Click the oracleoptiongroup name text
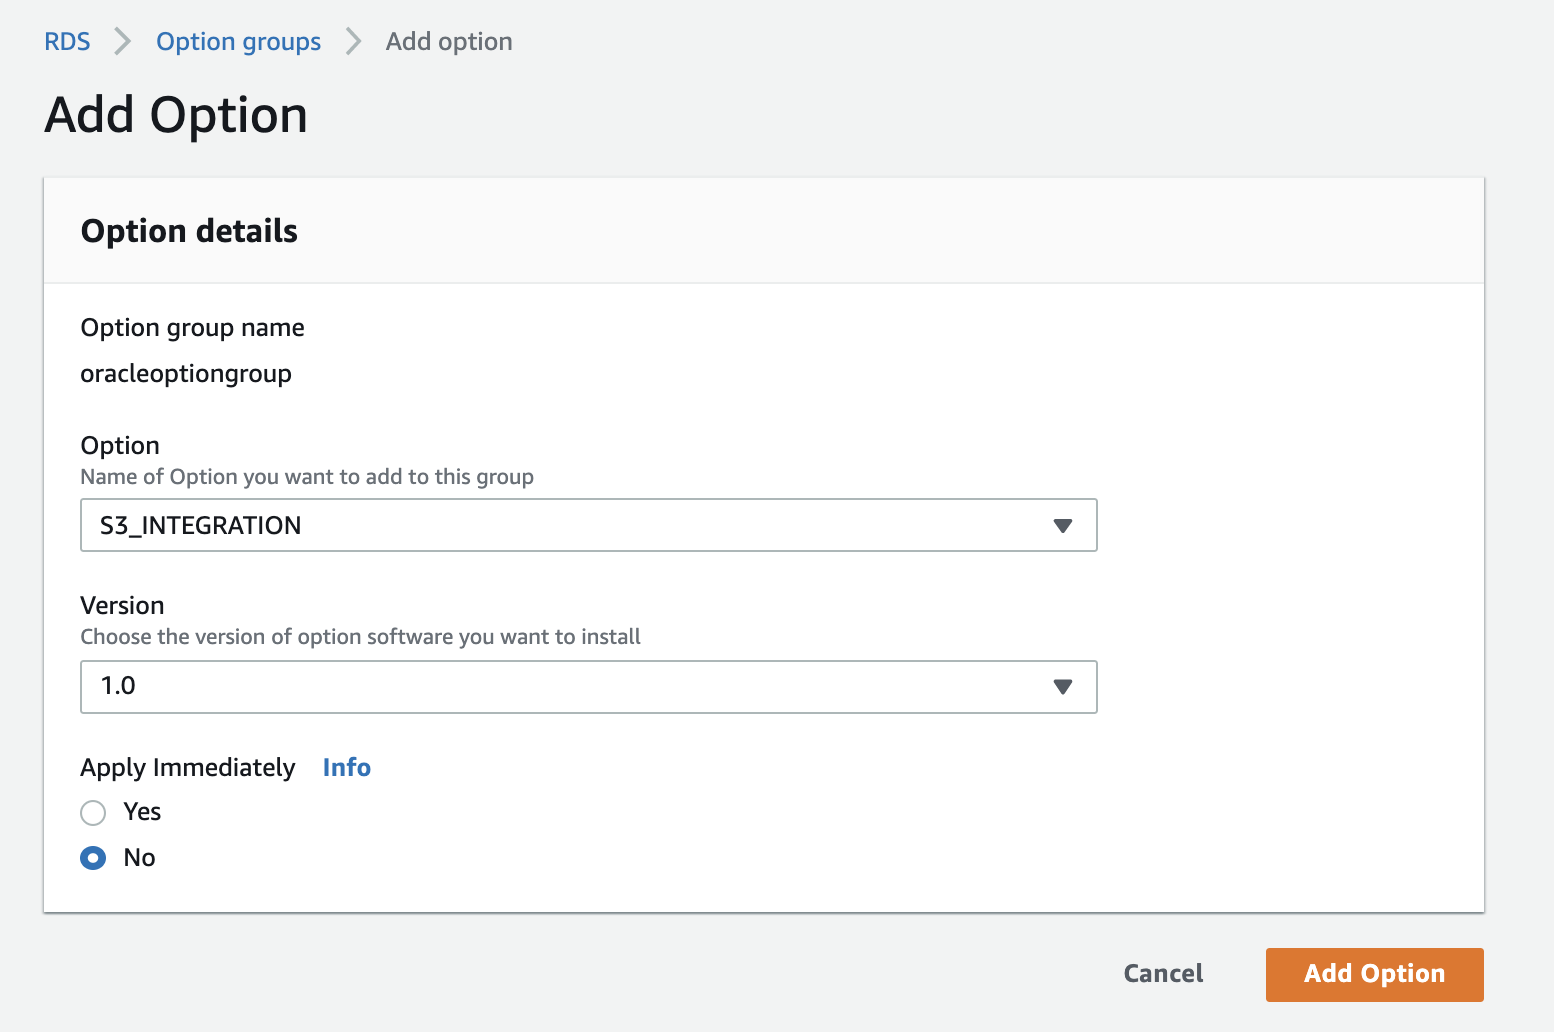Viewport: 1554px width, 1032px height. [186, 374]
